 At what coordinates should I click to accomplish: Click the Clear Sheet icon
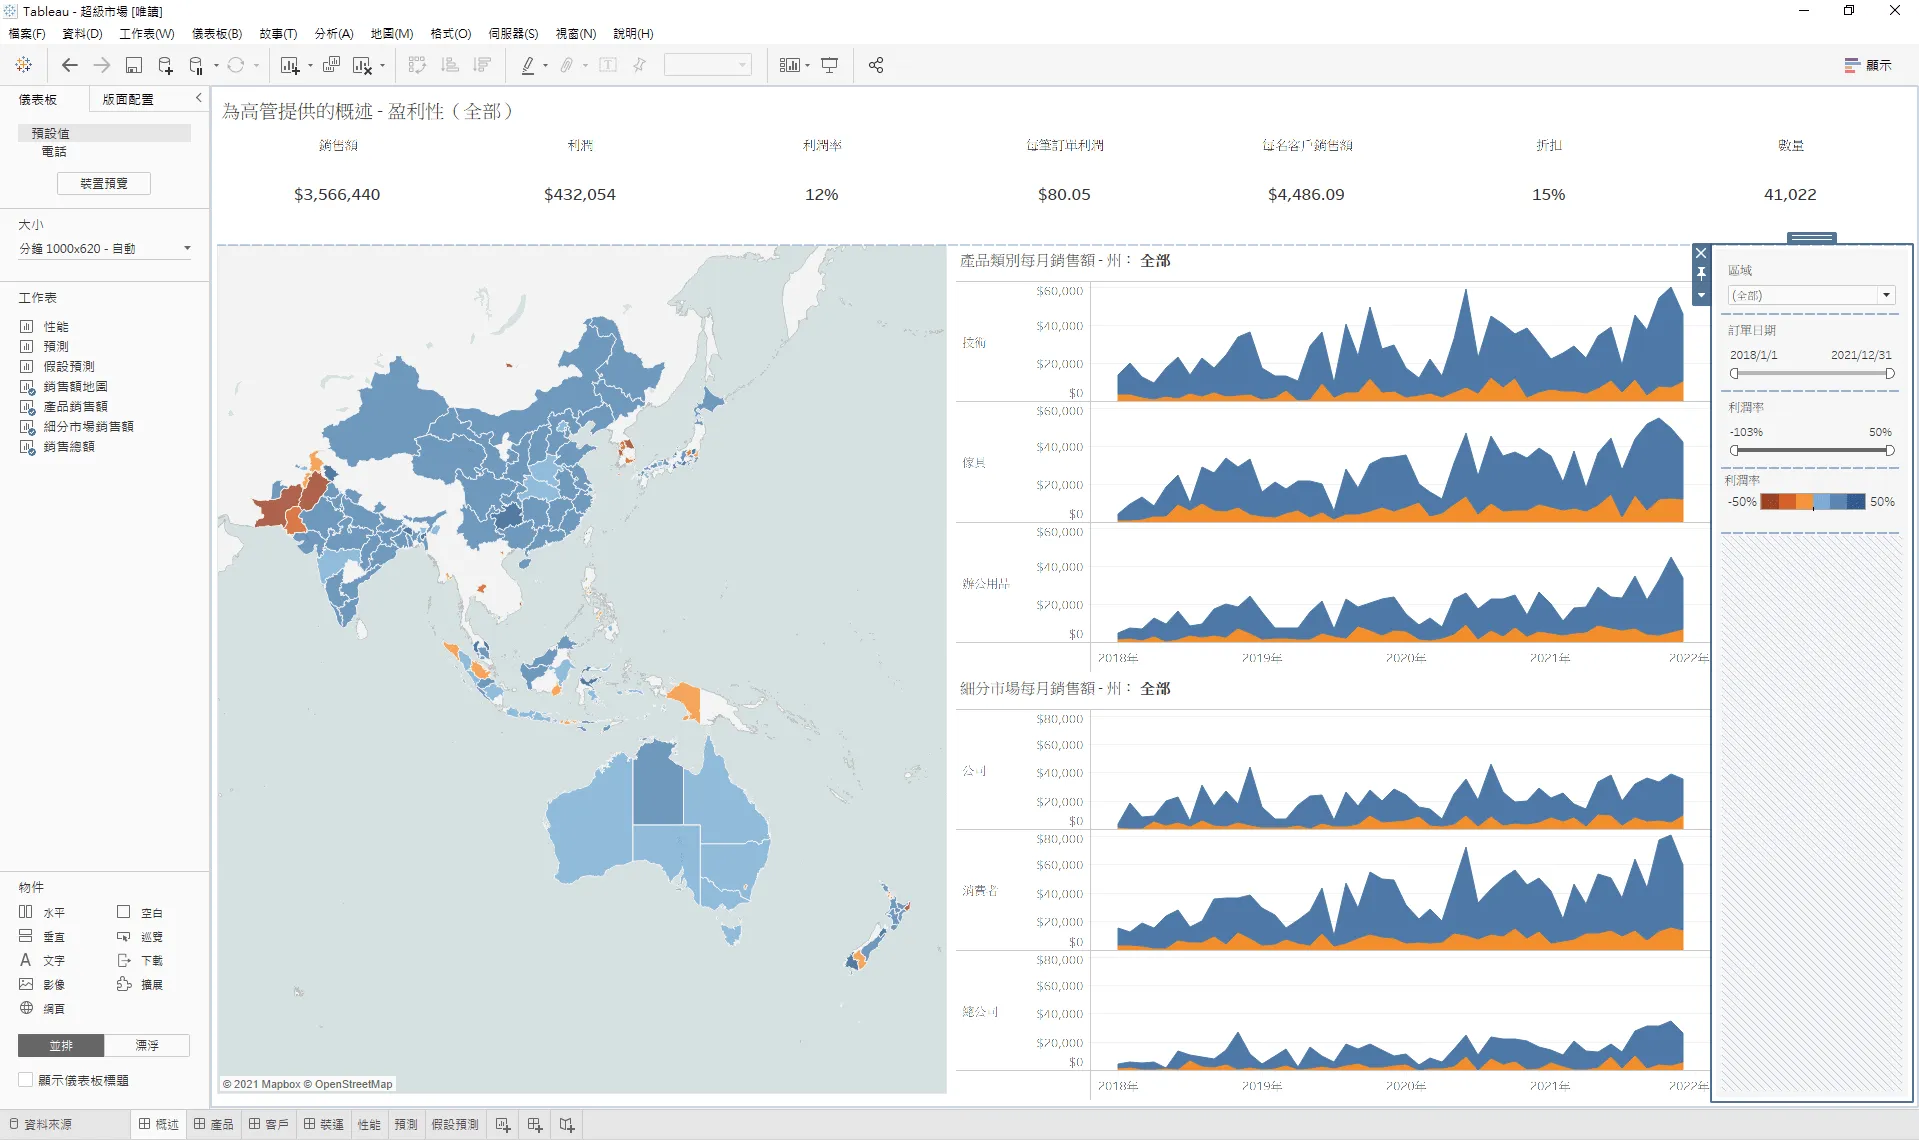tap(362, 65)
